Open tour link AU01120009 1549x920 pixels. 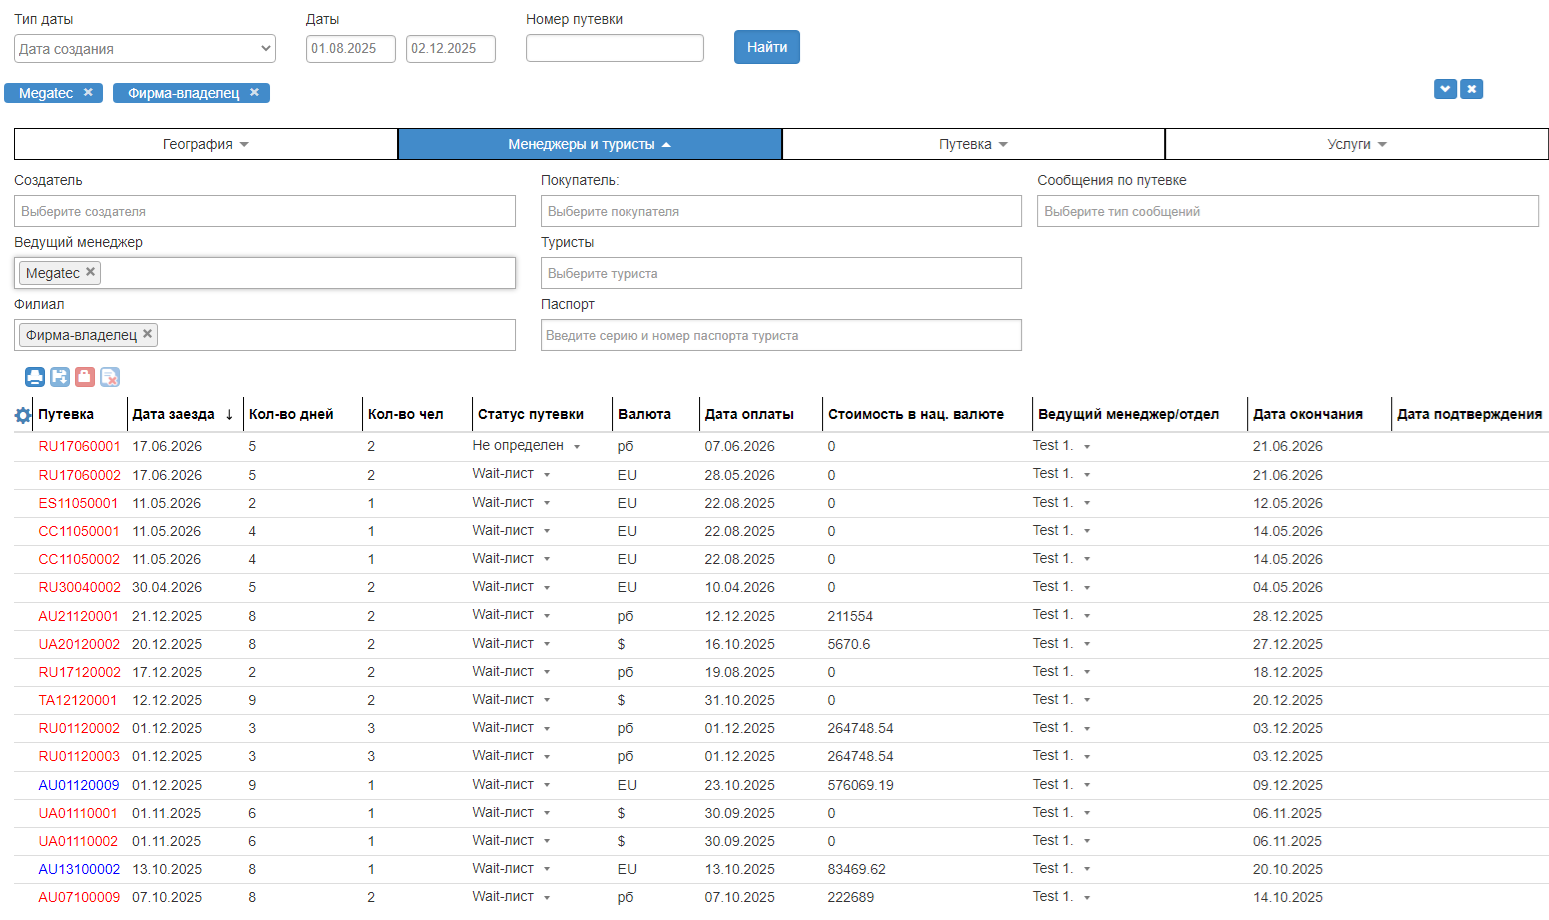79,785
